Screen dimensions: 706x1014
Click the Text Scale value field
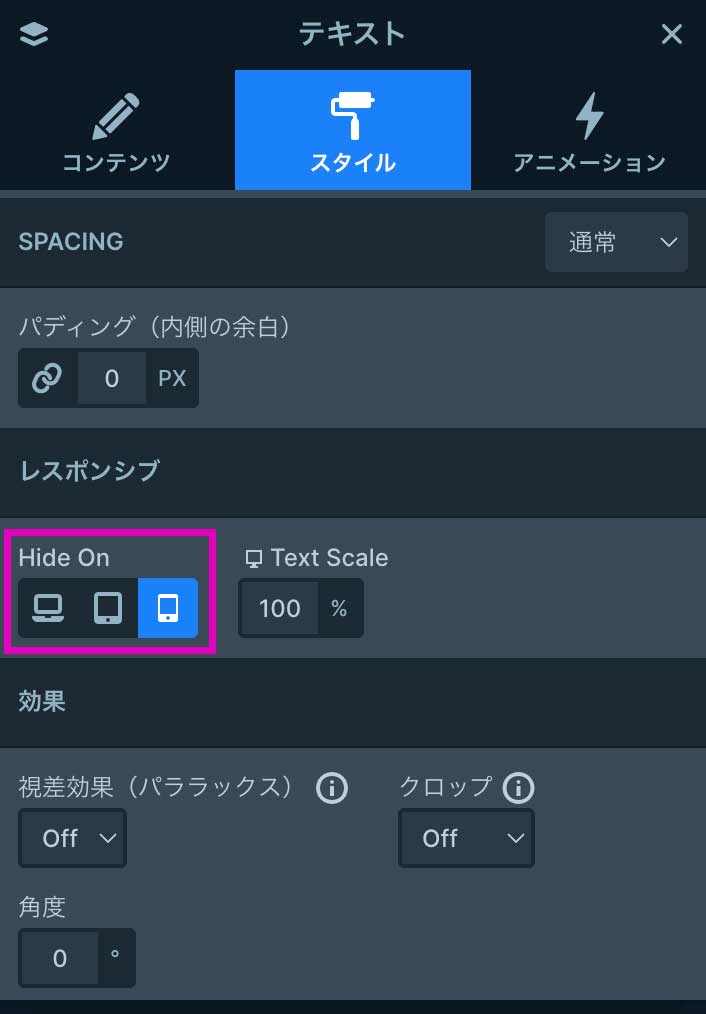tap(279, 608)
